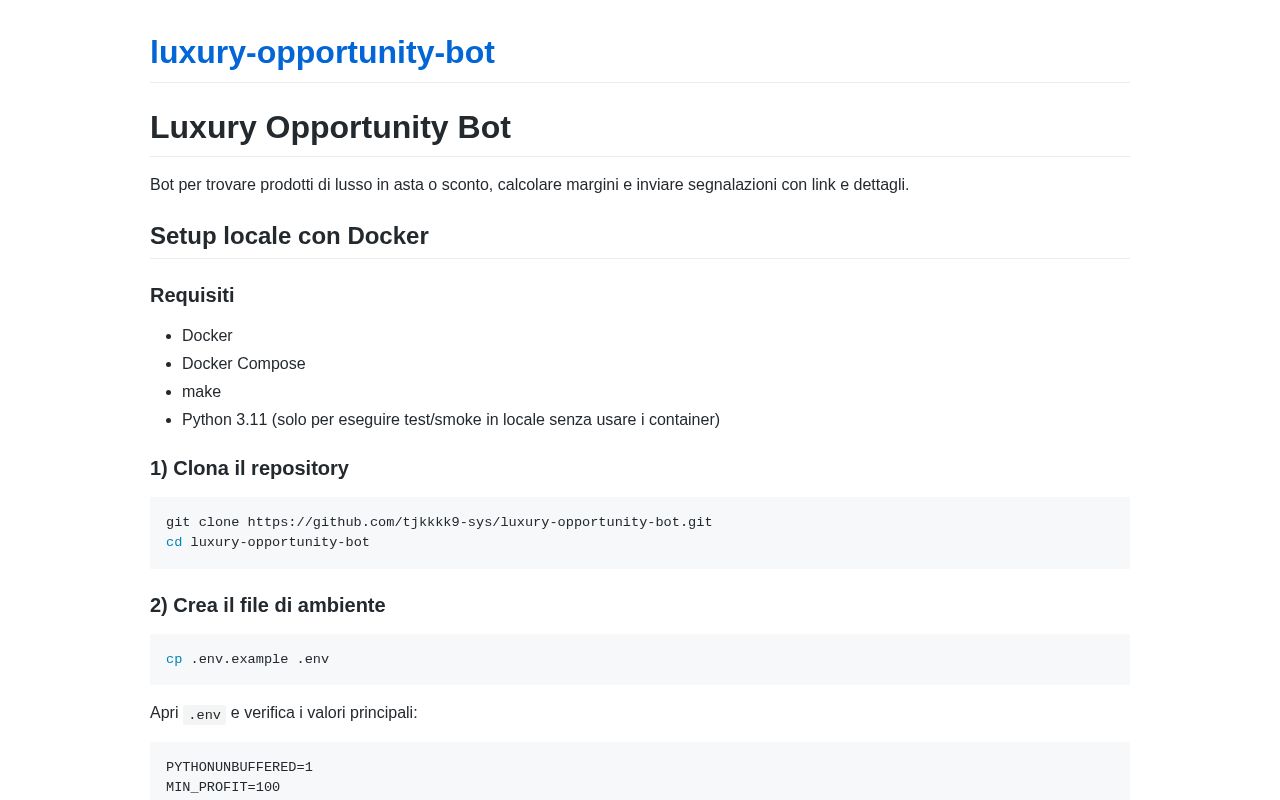
Task: Click the 'make' requirement list item
Action: 201,392
